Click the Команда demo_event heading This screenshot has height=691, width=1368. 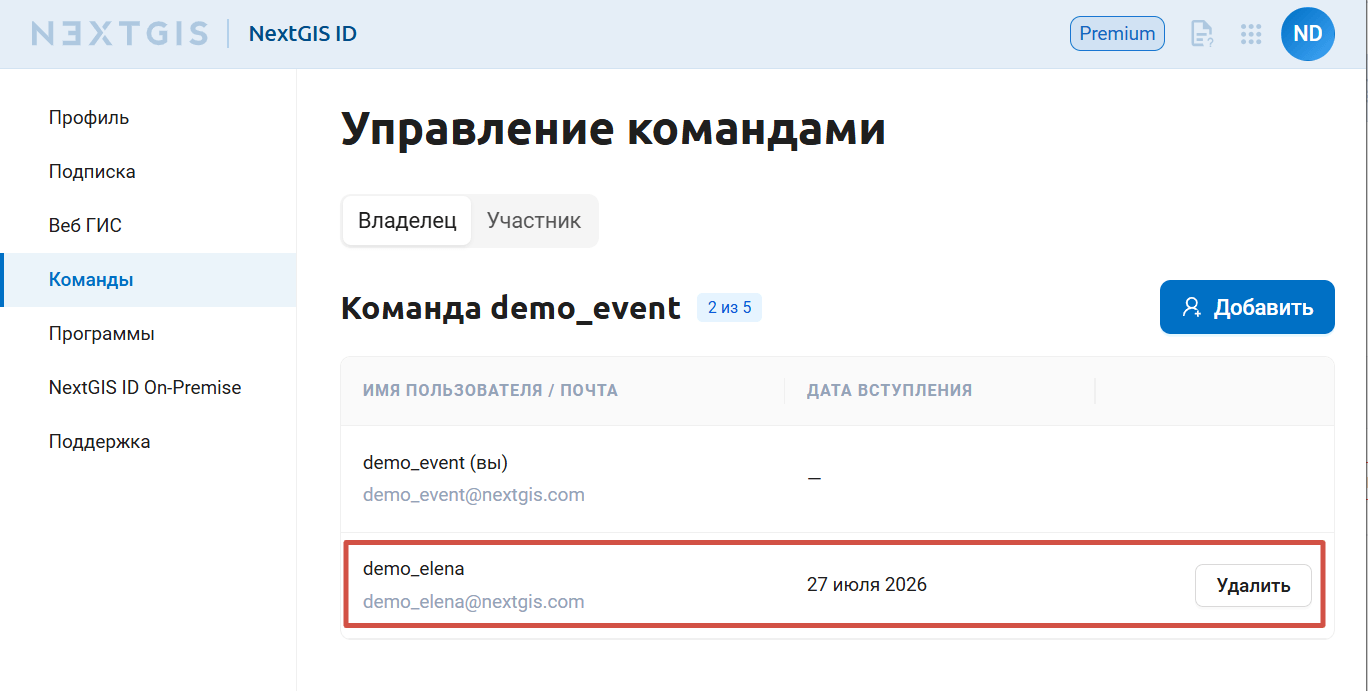click(x=511, y=308)
